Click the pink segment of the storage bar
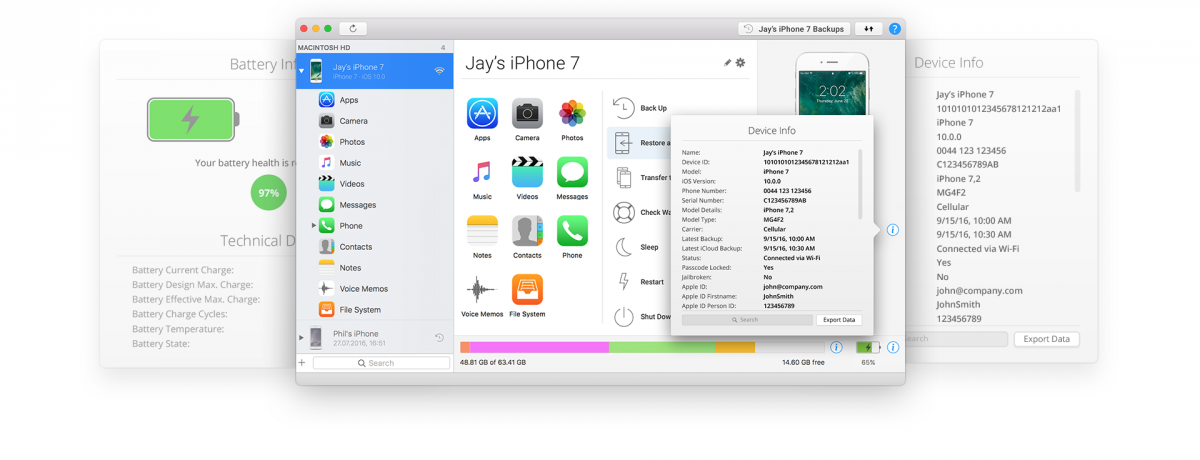Image resolution: width=1200 pixels, height=460 pixels. [539, 347]
